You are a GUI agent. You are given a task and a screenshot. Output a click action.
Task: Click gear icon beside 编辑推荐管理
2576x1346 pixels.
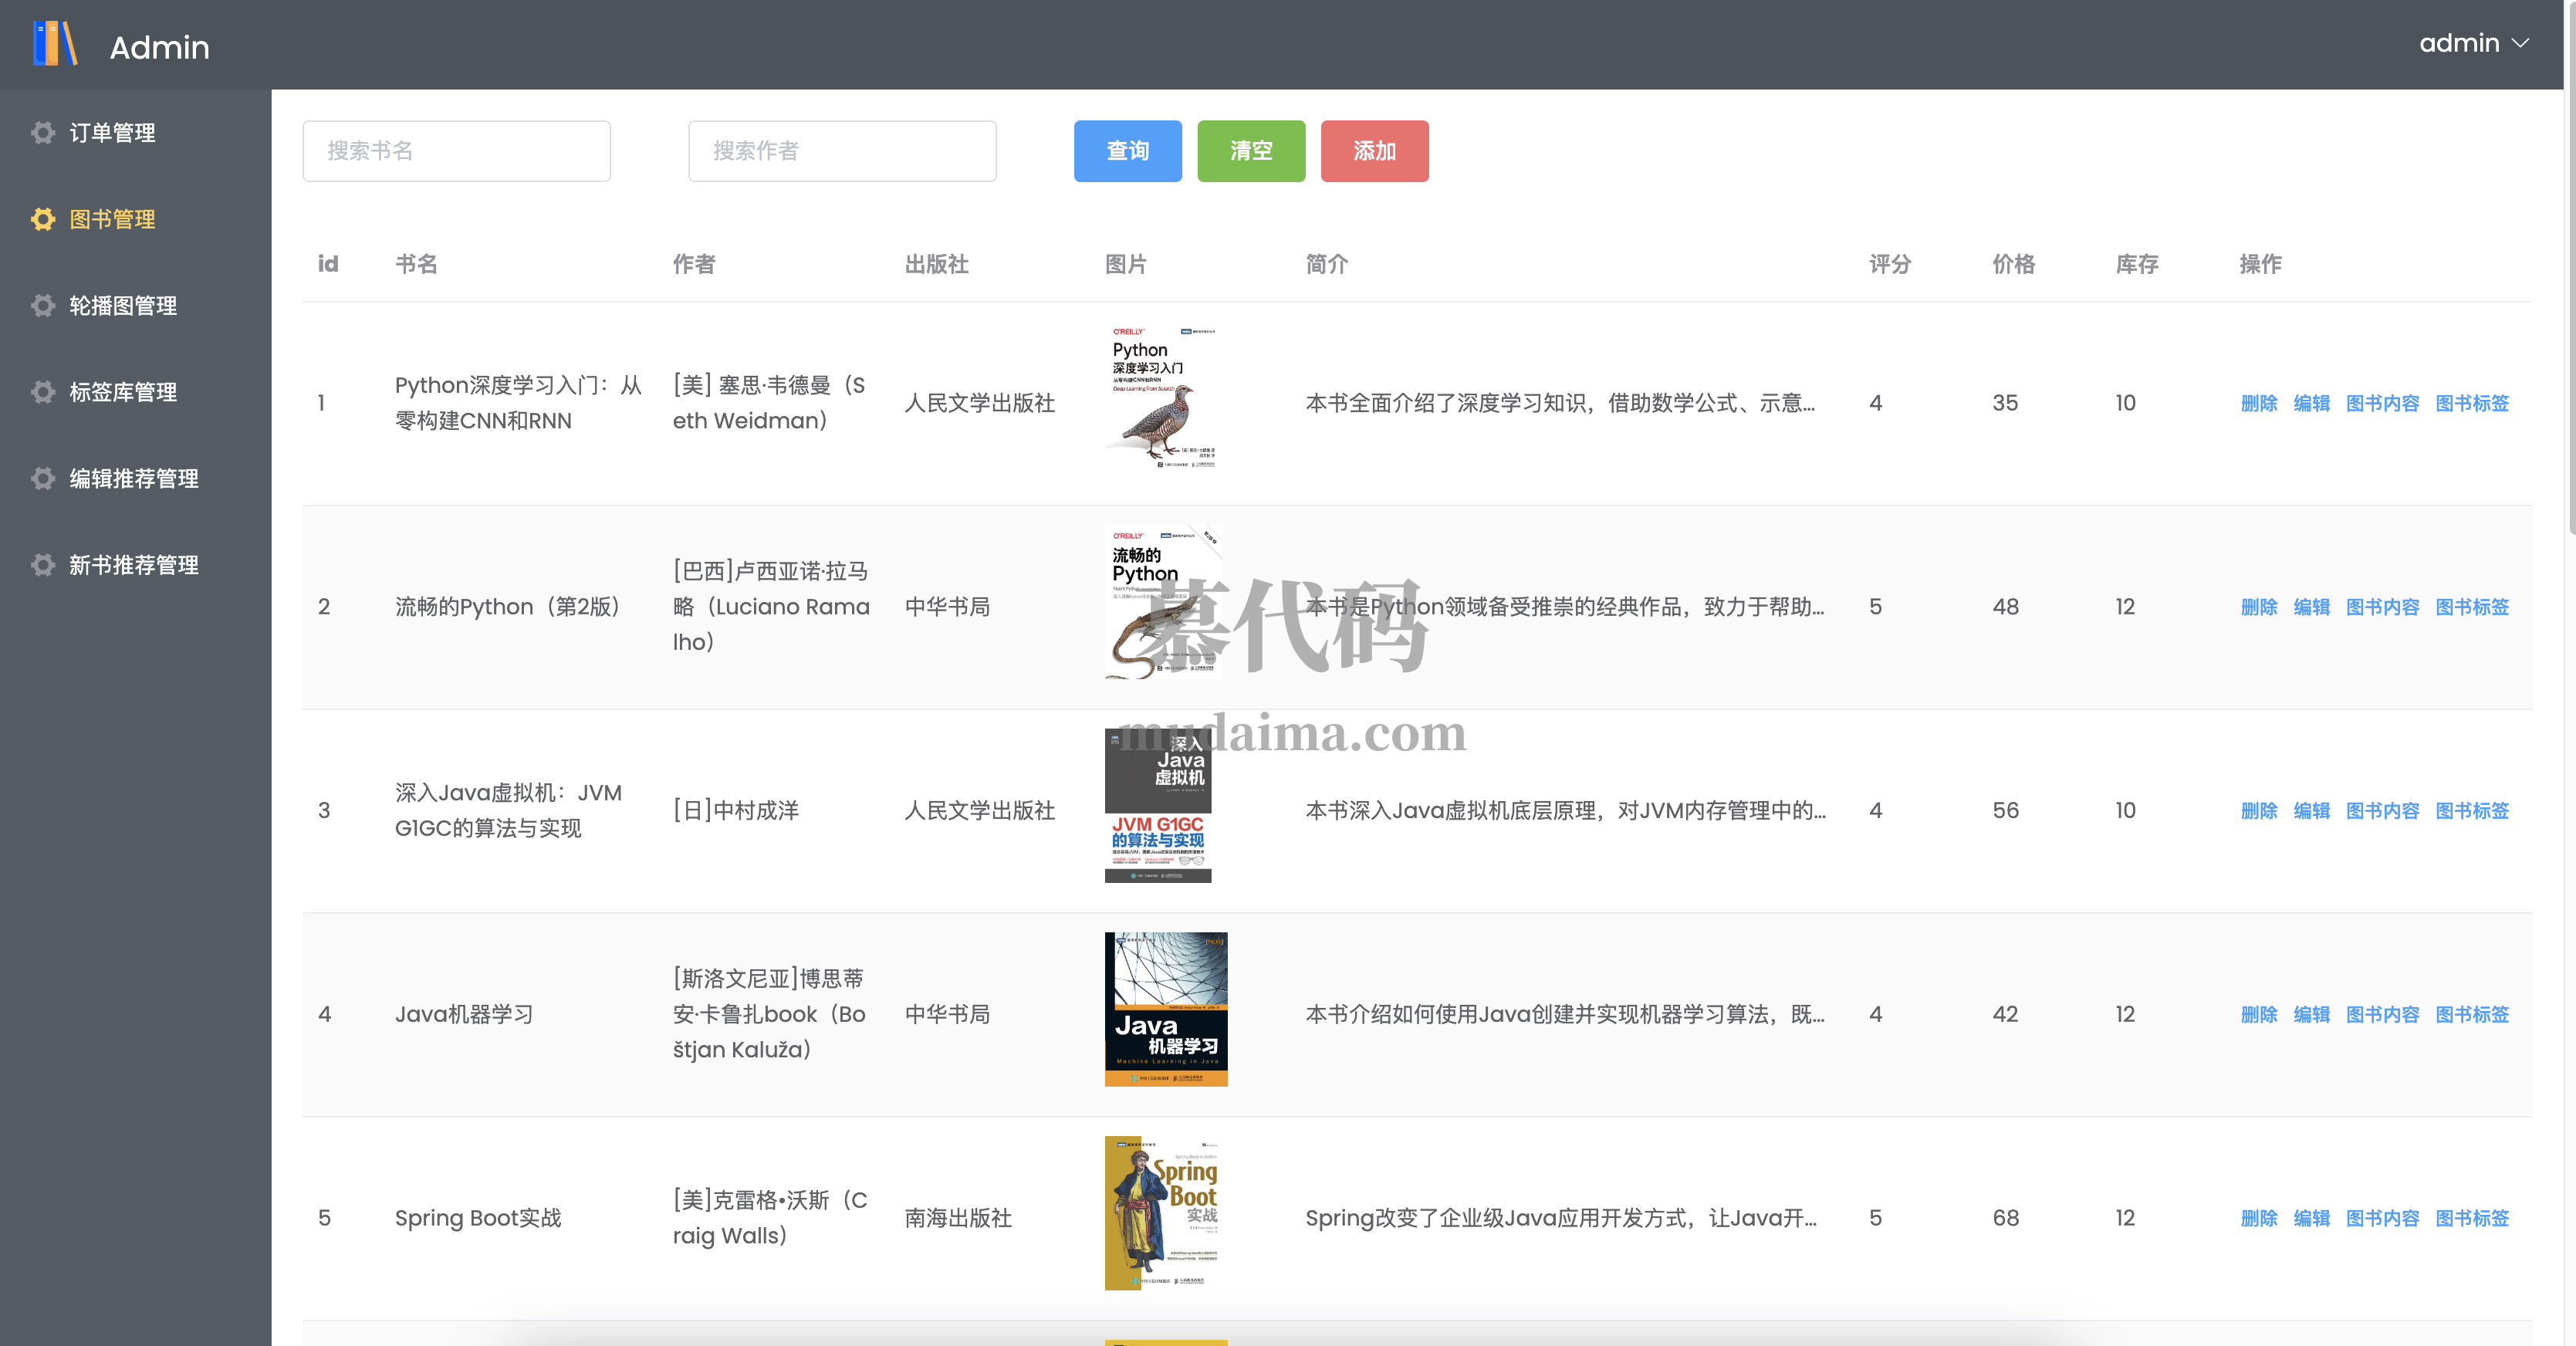tap(43, 479)
